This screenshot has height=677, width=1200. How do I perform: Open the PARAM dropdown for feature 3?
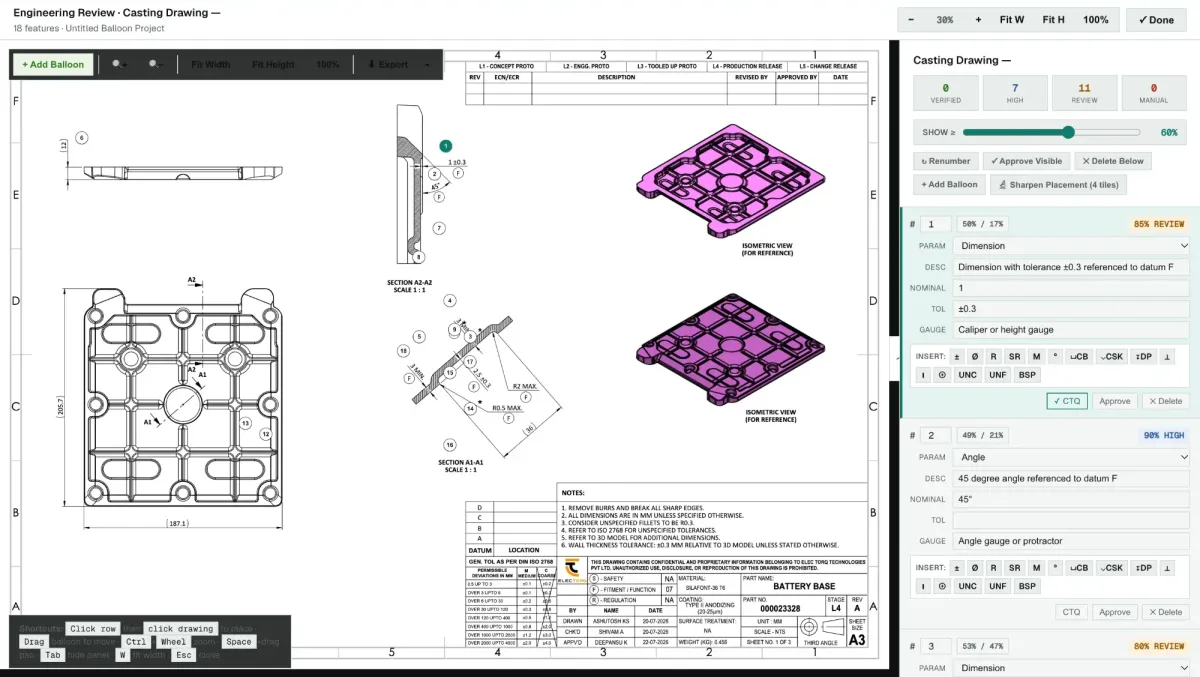[x=1071, y=668]
